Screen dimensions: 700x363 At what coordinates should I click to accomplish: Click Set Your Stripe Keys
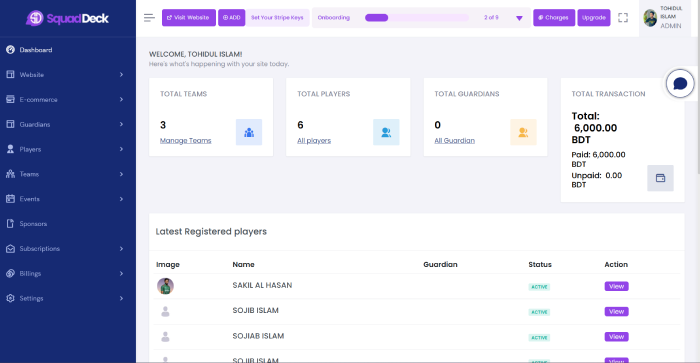(x=277, y=18)
